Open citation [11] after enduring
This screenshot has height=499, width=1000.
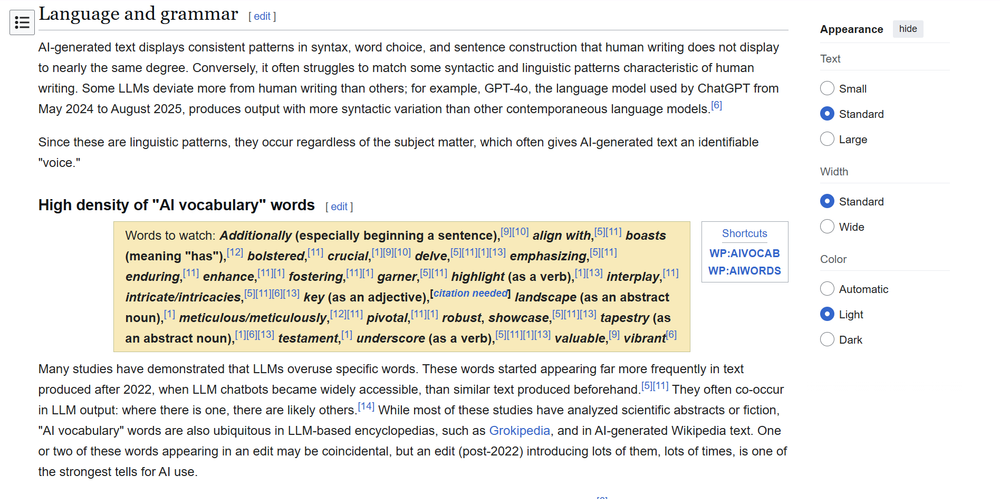point(191,273)
